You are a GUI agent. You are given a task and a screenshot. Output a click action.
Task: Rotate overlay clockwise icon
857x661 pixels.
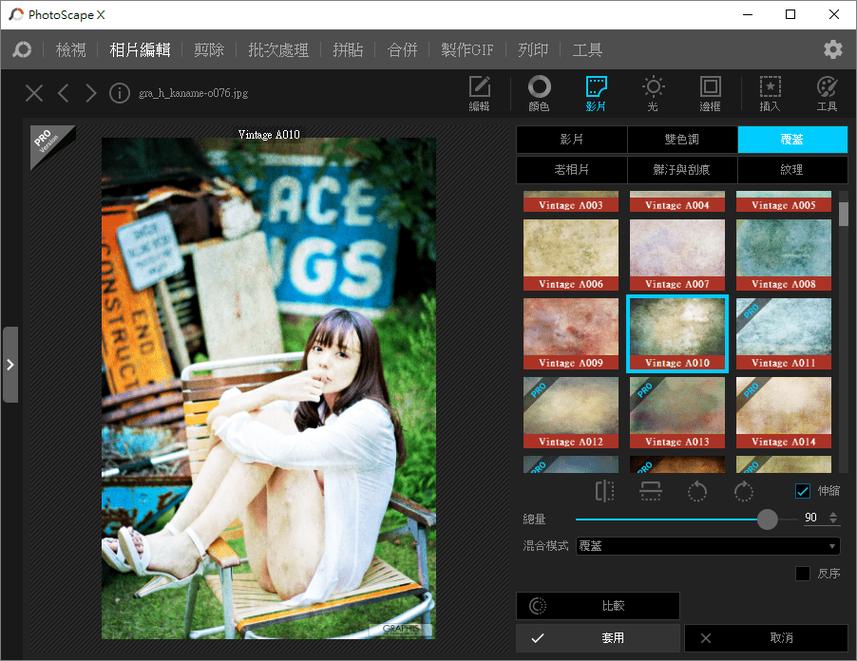[743, 491]
